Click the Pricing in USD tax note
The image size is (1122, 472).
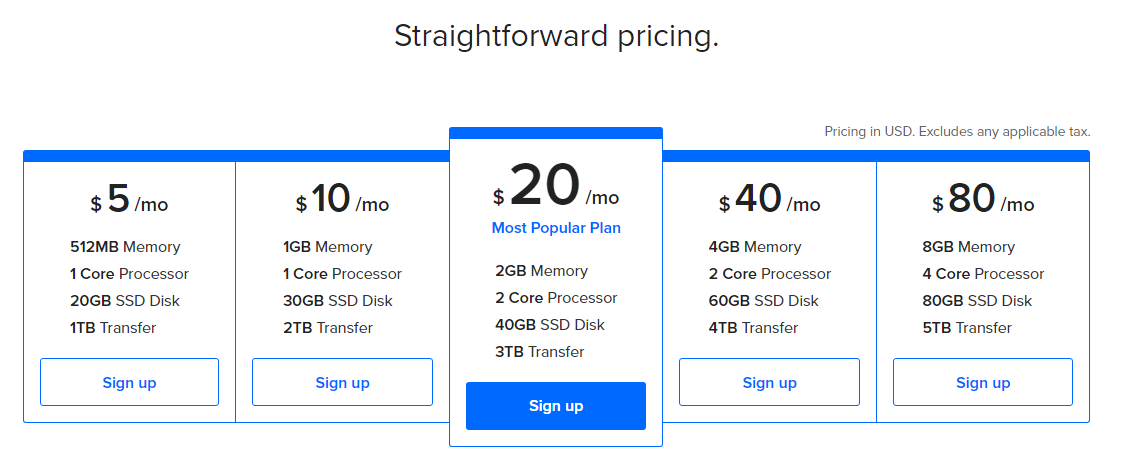[x=957, y=131]
